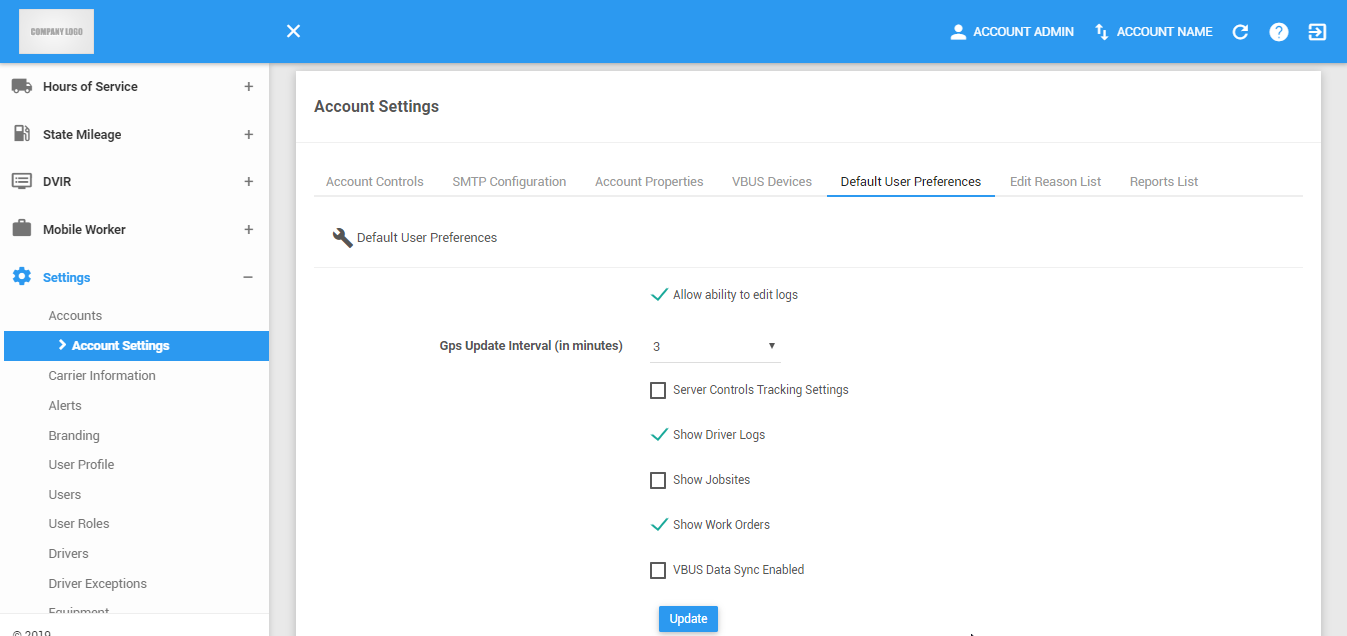The height and width of the screenshot is (636, 1347).
Task: Open Accounts in the Settings submenu
Action: [75, 316]
